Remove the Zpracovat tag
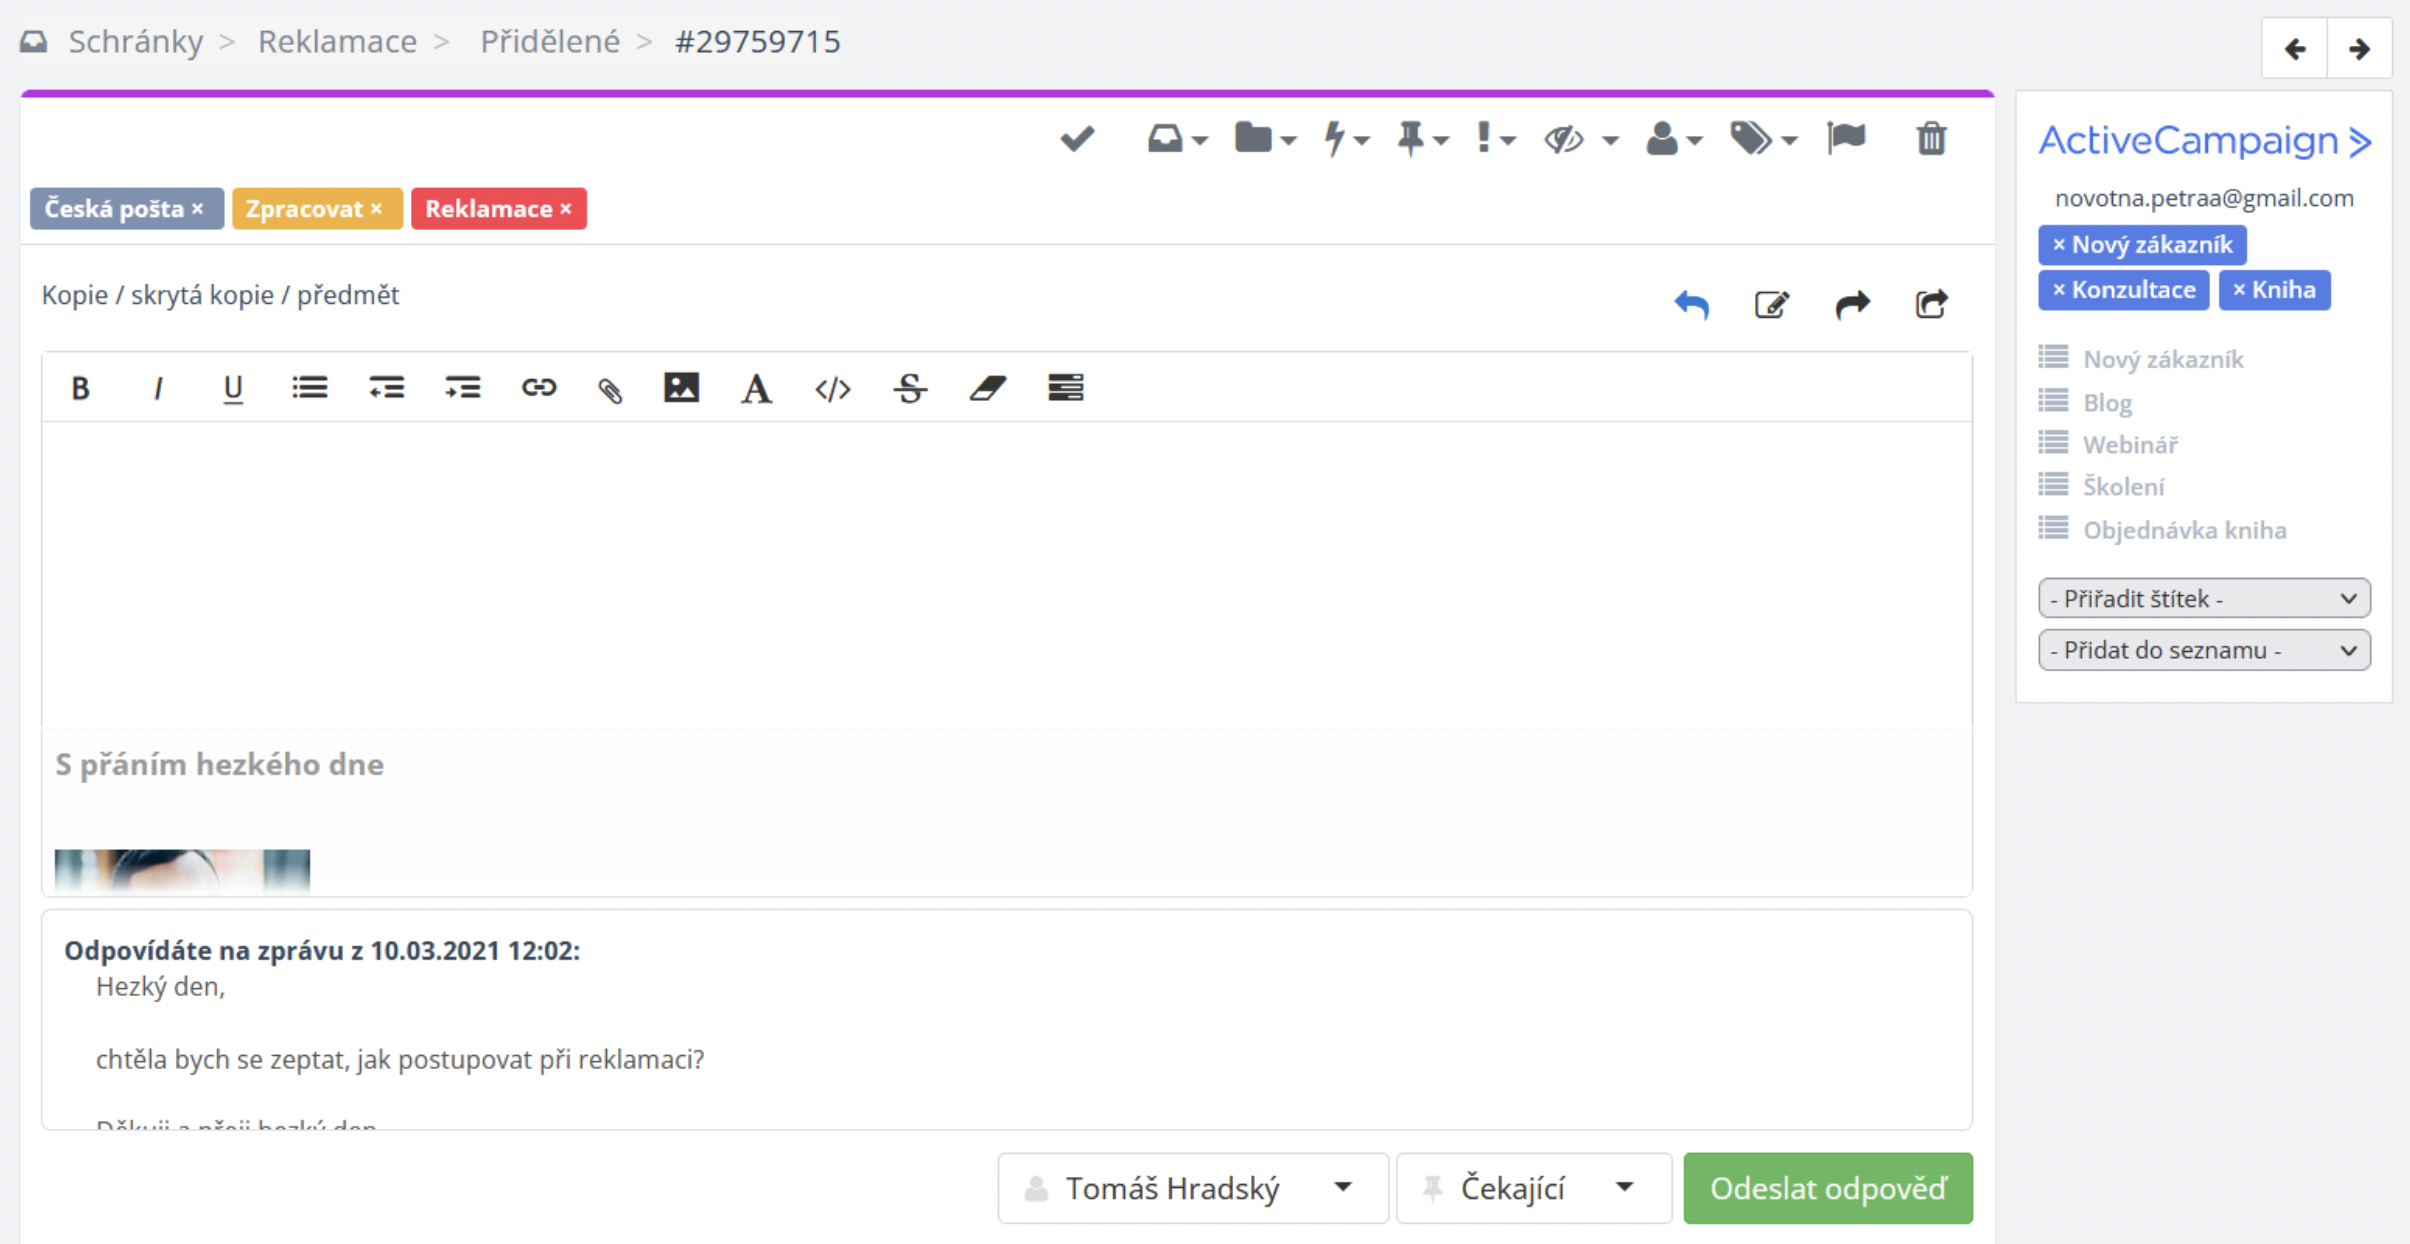The width and height of the screenshot is (2410, 1244). (377, 209)
